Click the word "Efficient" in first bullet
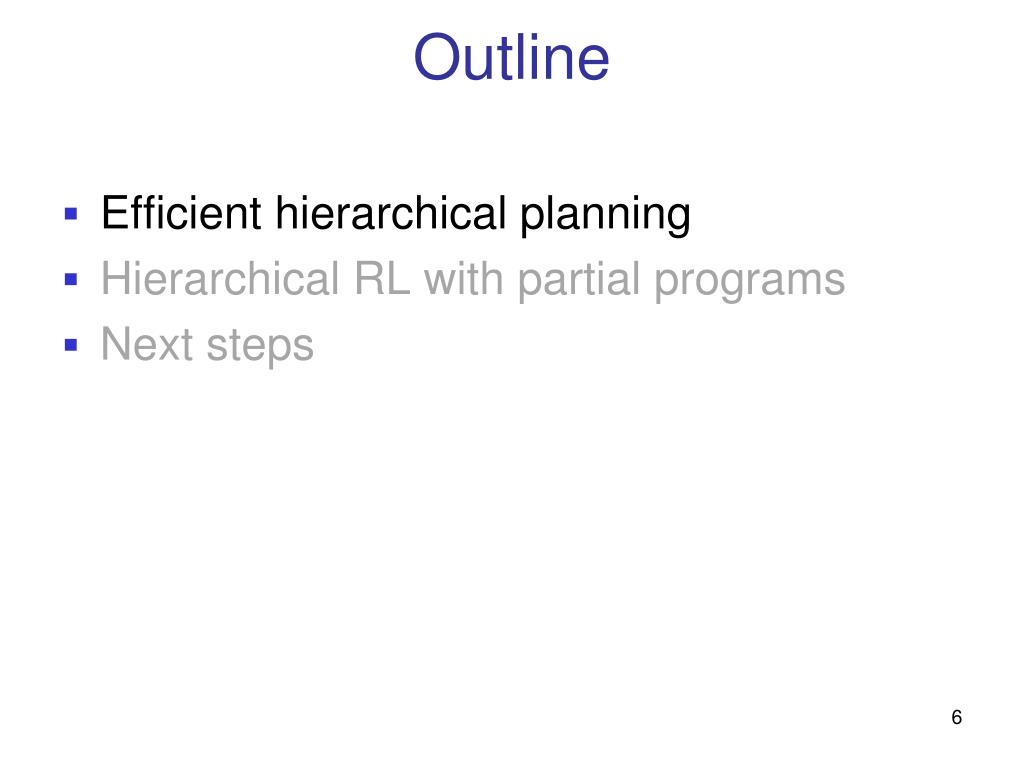This screenshot has width=1024, height=768. click(x=182, y=212)
